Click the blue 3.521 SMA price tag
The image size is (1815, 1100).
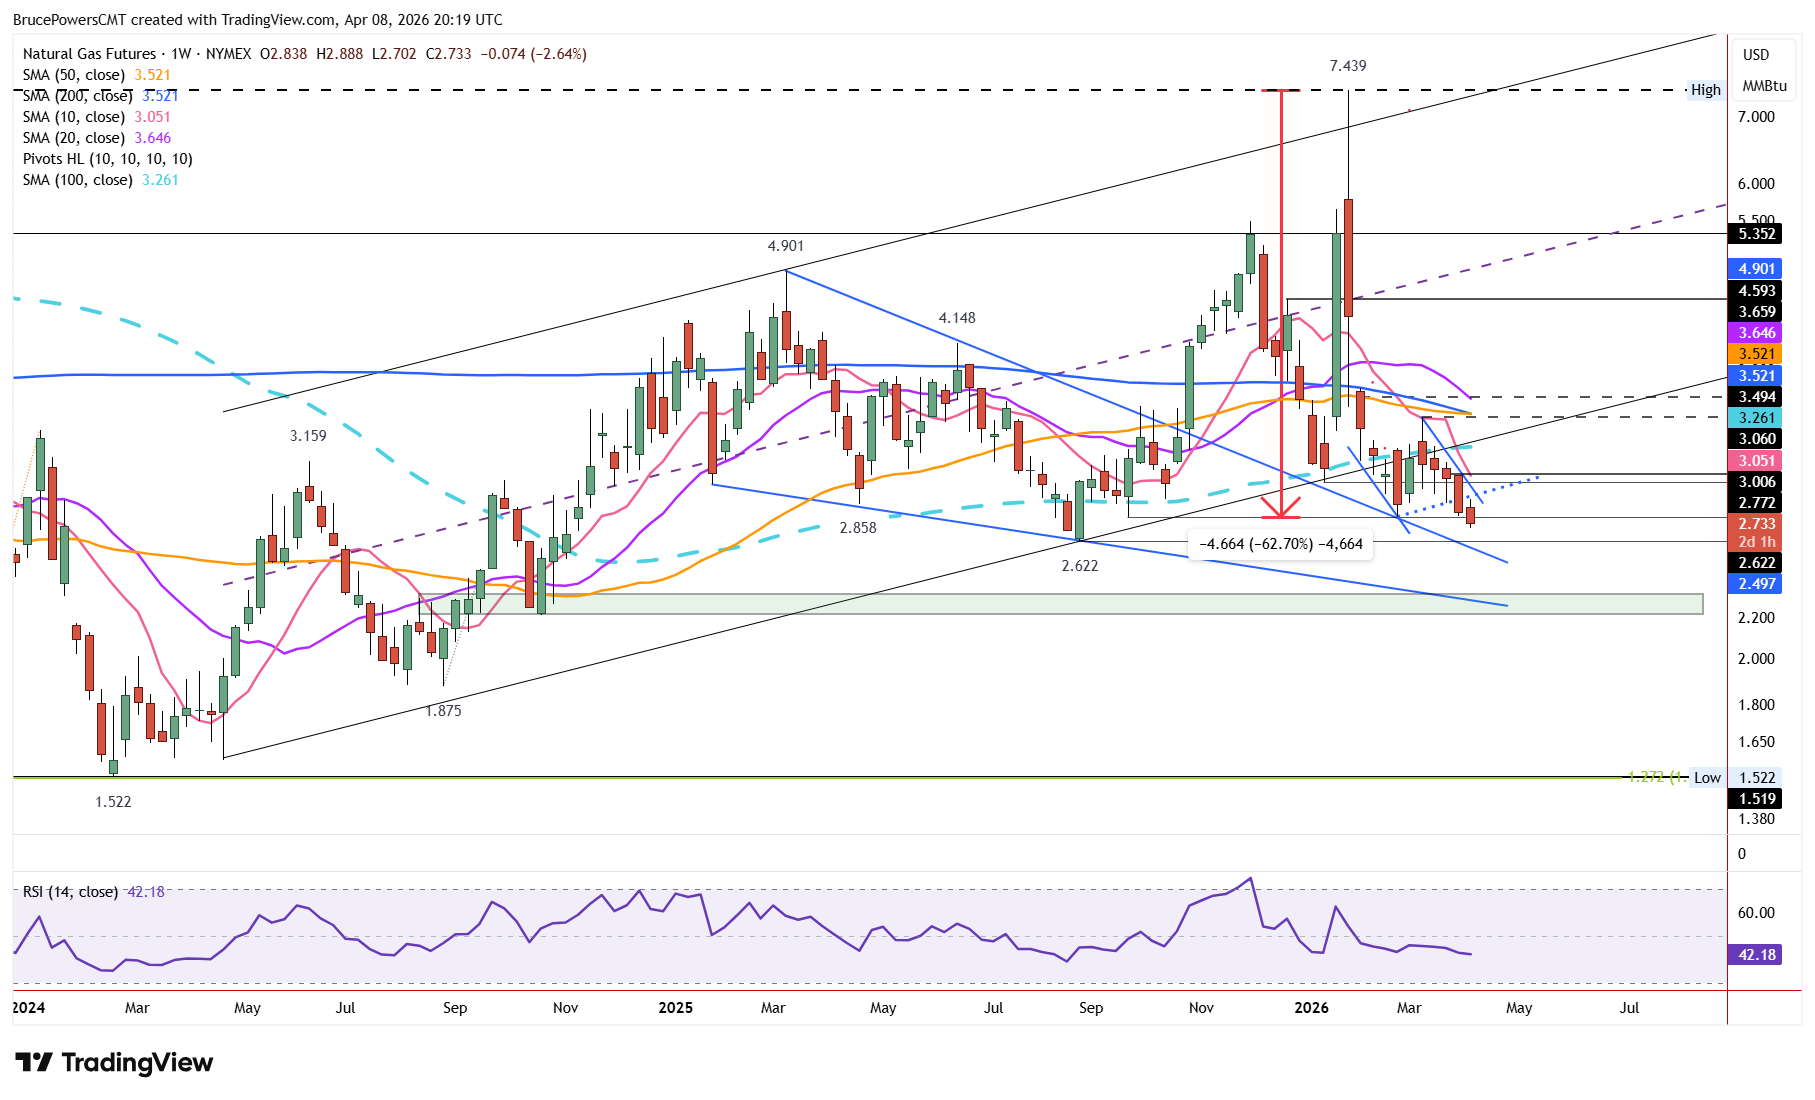tap(1757, 376)
